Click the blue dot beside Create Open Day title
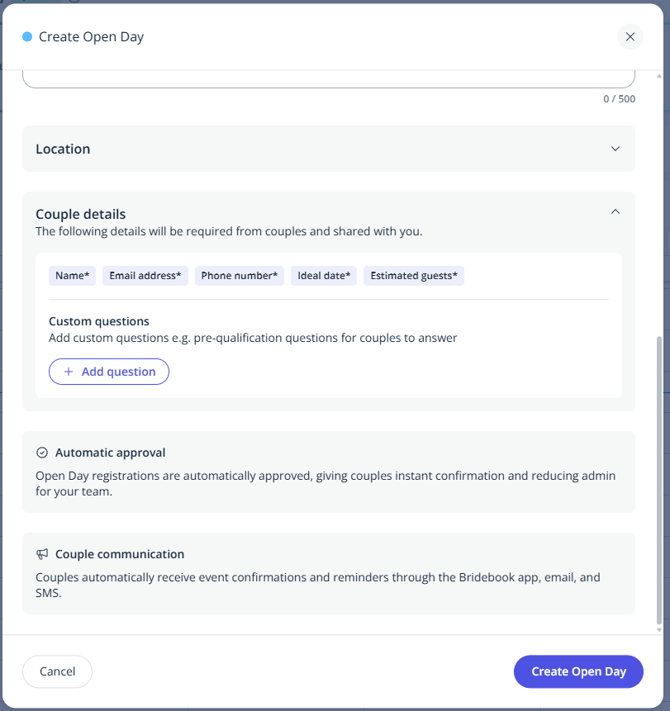Viewport: 670px width, 711px height. (27, 37)
